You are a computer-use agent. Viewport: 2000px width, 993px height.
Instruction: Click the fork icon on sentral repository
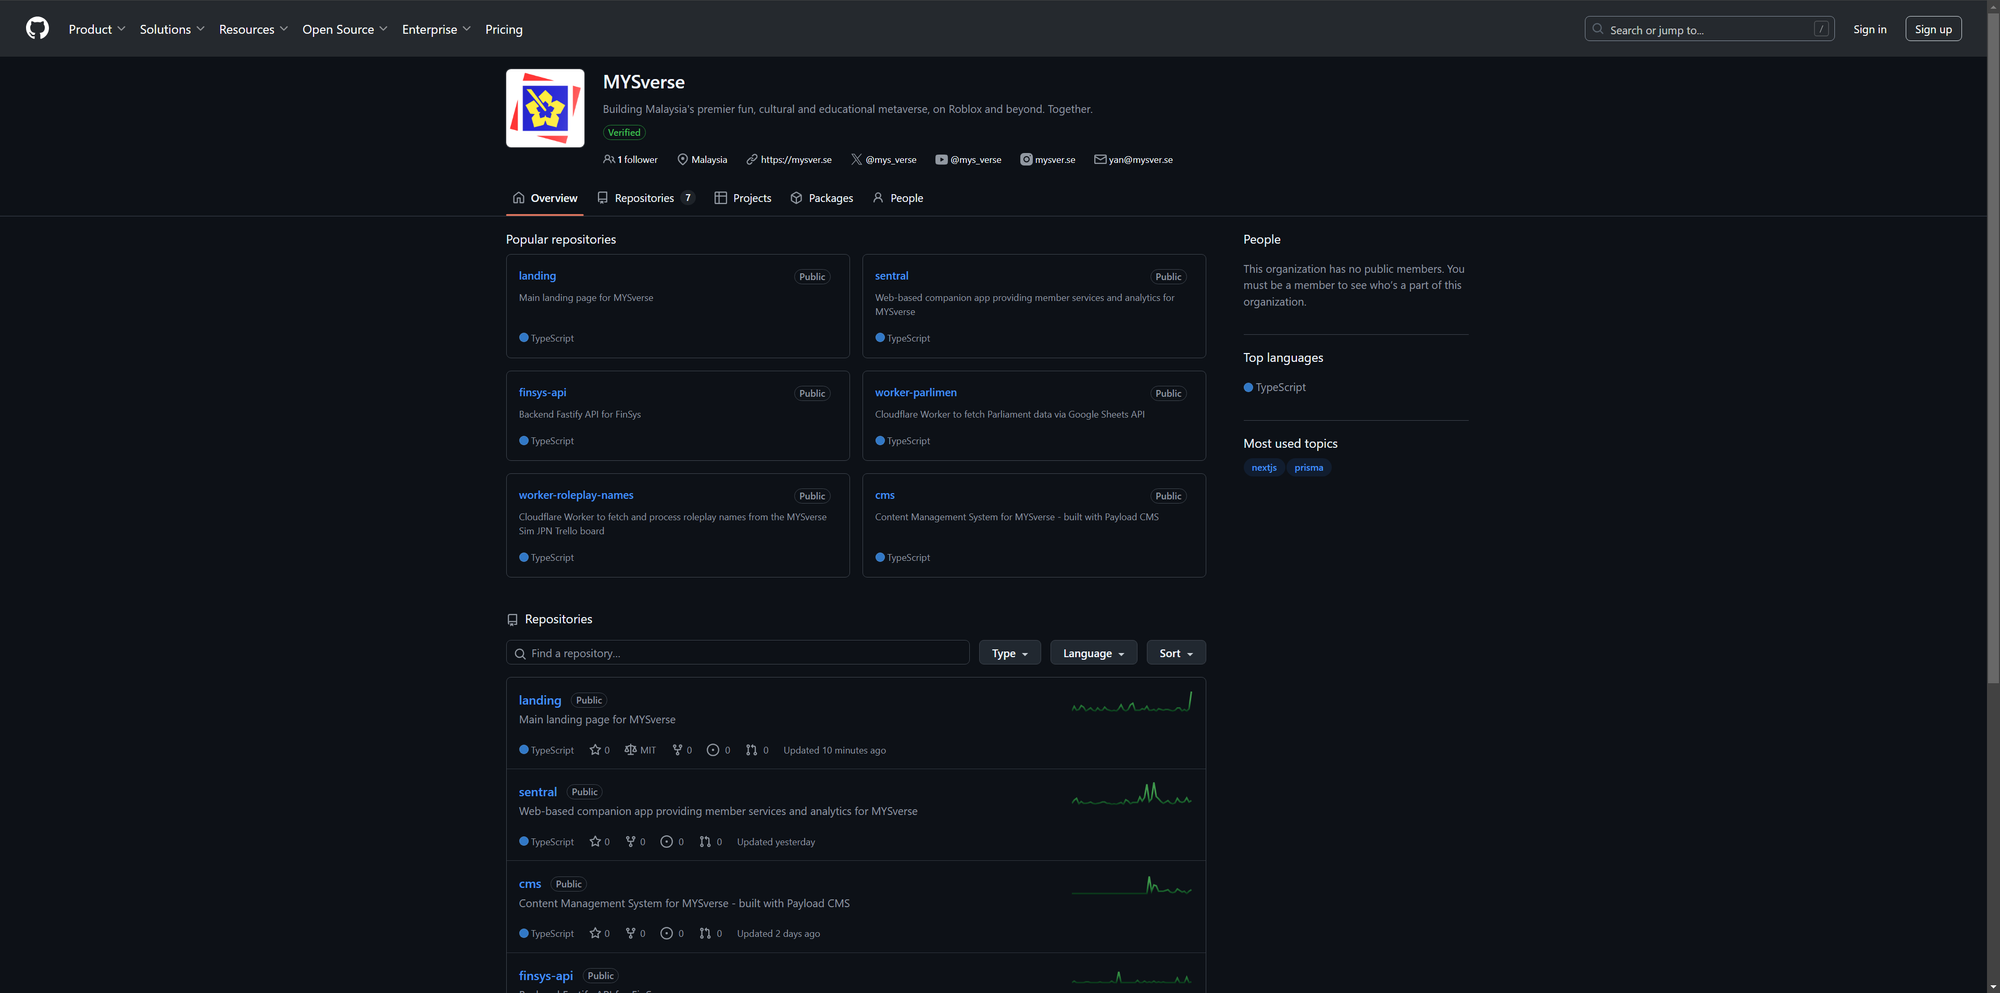[630, 842]
